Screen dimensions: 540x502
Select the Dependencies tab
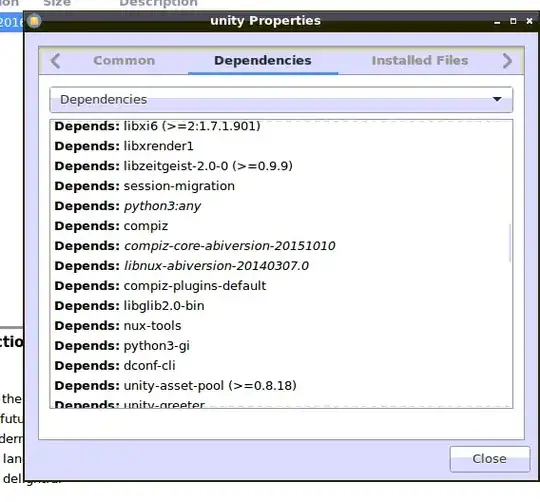tap(263, 61)
